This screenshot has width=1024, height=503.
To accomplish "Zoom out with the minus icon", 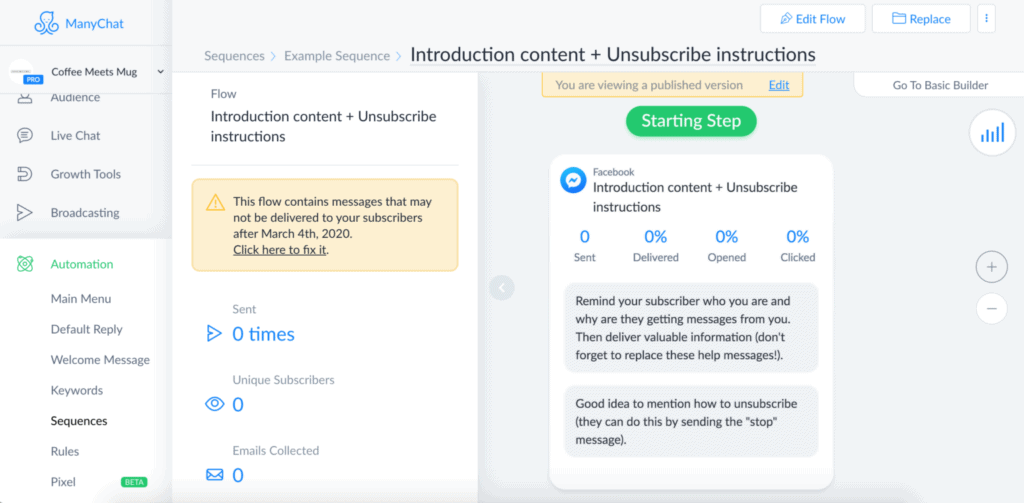I will pyautogui.click(x=991, y=308).
